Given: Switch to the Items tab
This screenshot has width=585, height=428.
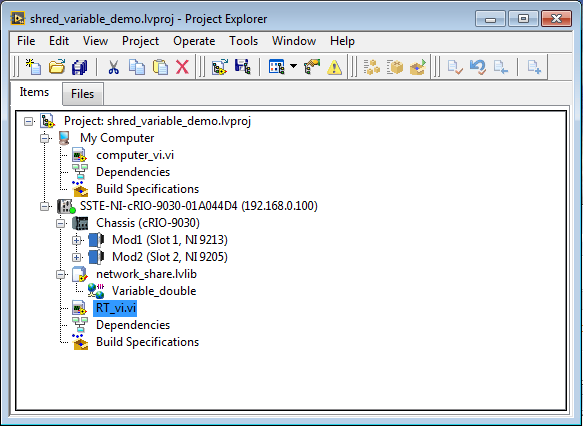Looking at the screenshot, I should coord(34,92).
